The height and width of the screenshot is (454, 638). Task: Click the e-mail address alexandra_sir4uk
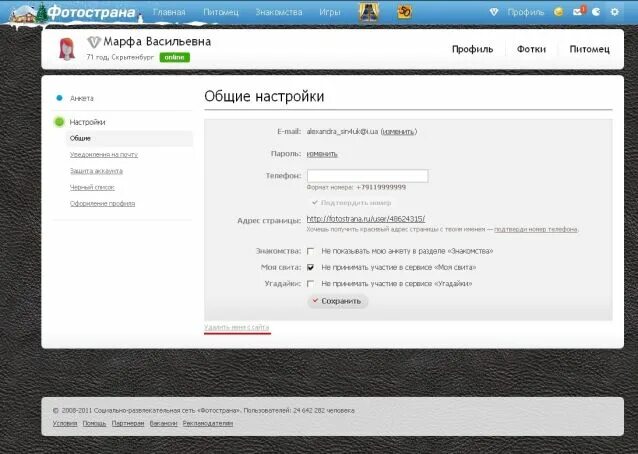[342, 131]
